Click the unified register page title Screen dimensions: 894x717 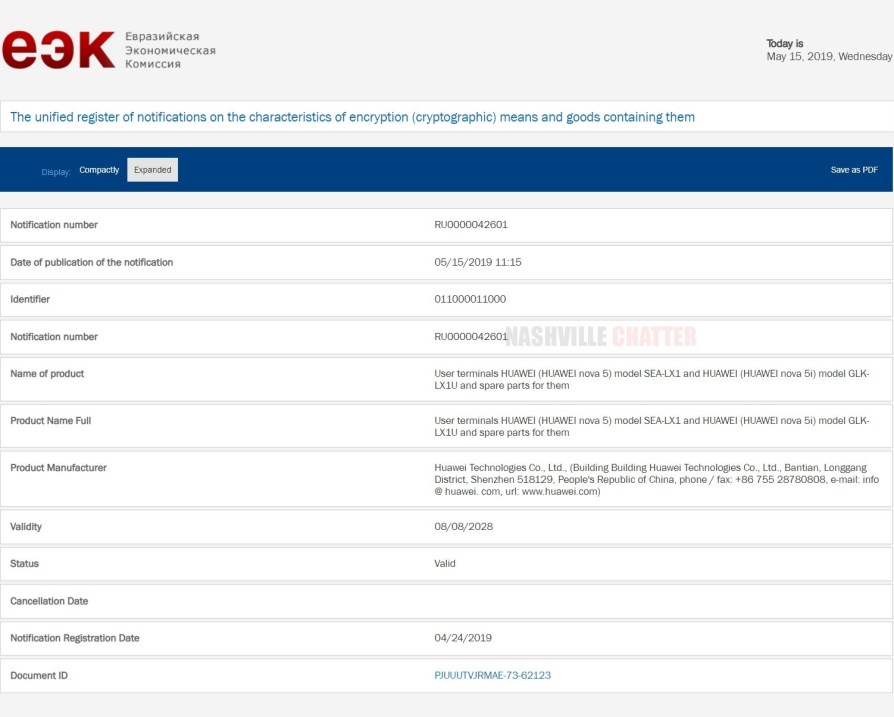tap(352, 117)
